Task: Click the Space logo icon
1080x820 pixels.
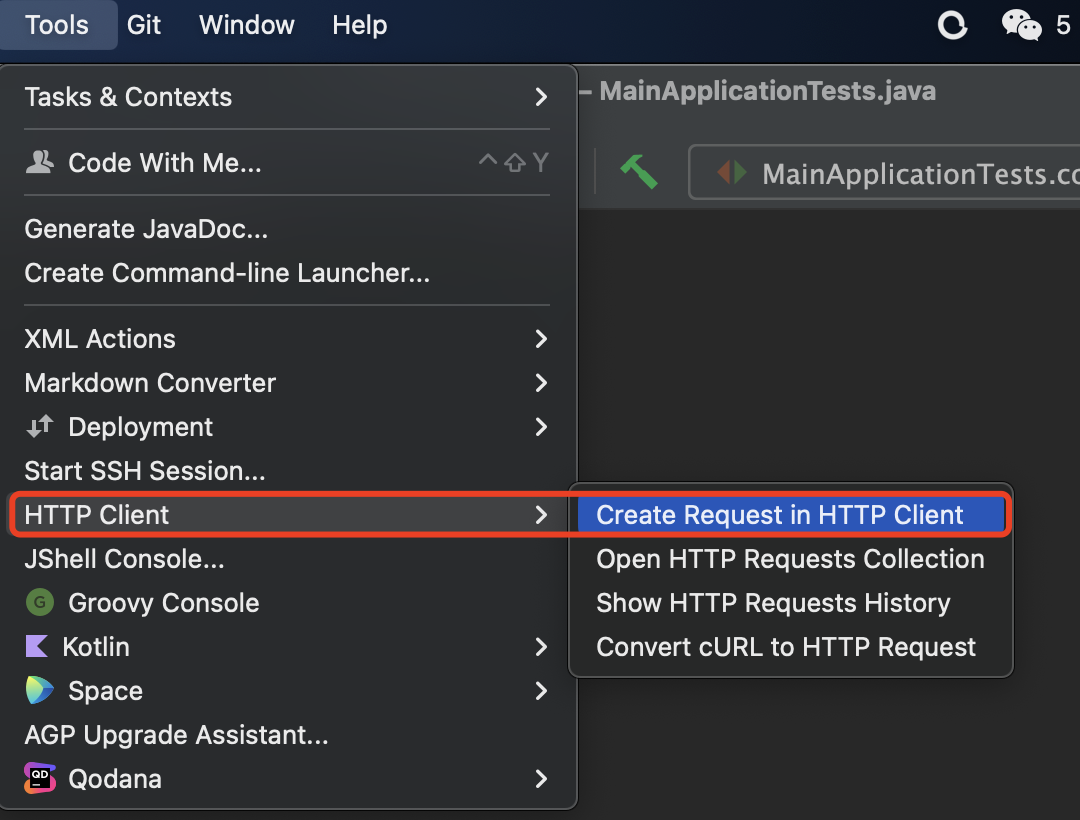Action: coord(39,691)
